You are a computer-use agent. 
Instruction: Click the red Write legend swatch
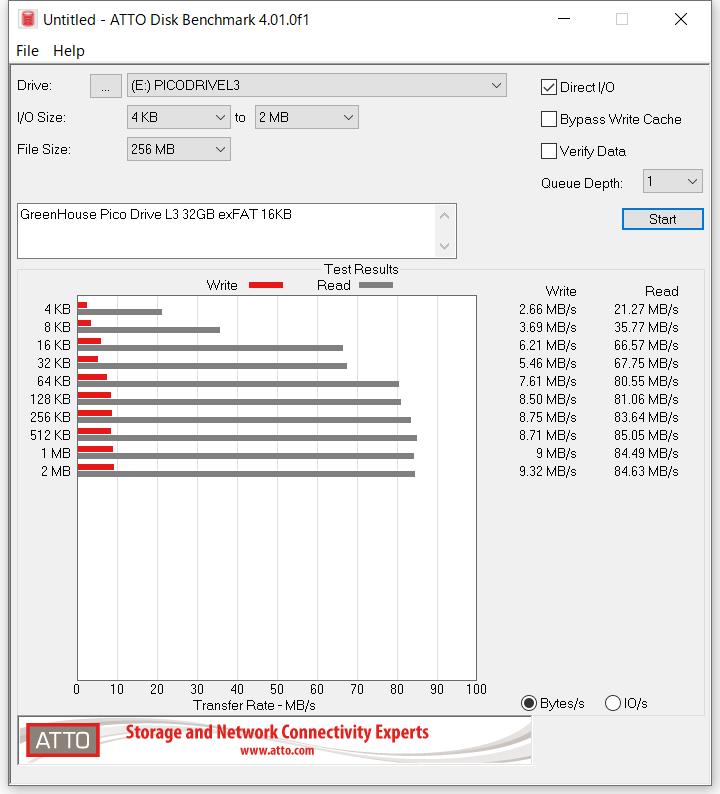click(266, 285)
